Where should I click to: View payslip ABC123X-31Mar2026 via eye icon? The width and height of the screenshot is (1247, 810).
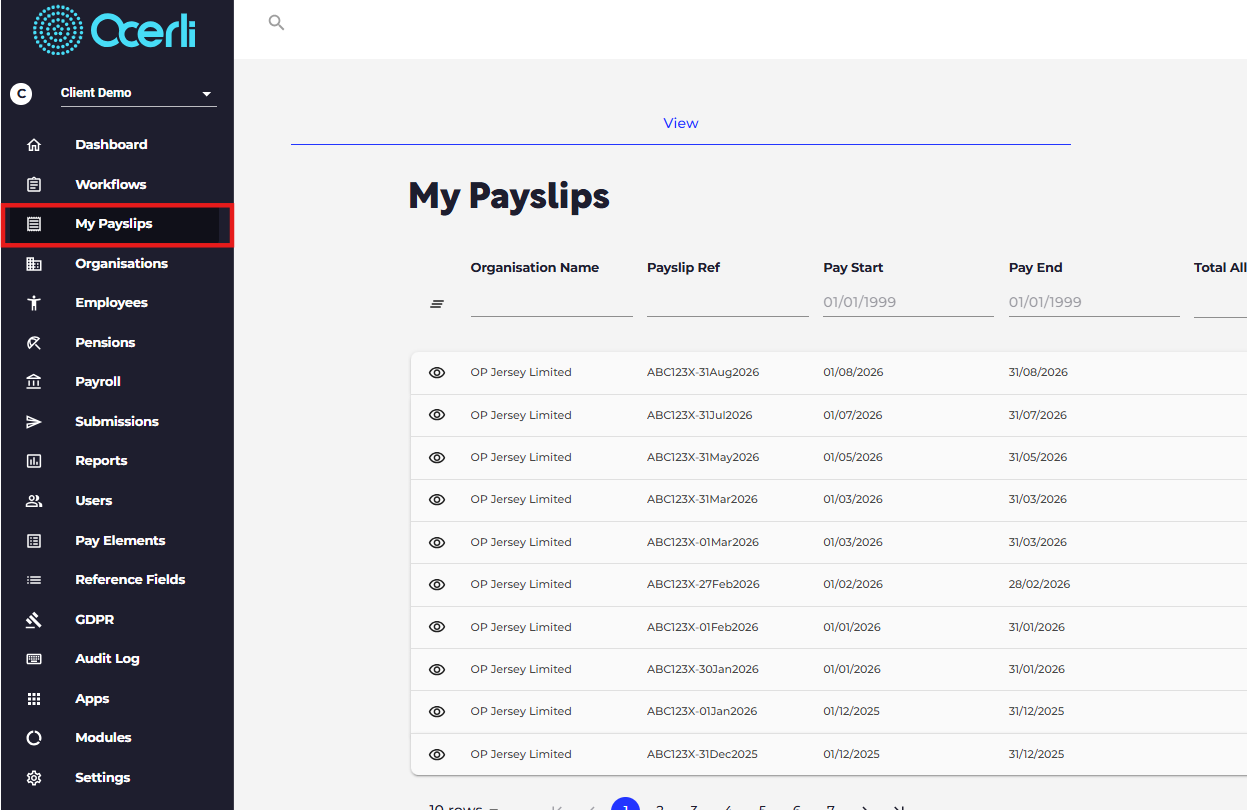(x=437, y=499)
